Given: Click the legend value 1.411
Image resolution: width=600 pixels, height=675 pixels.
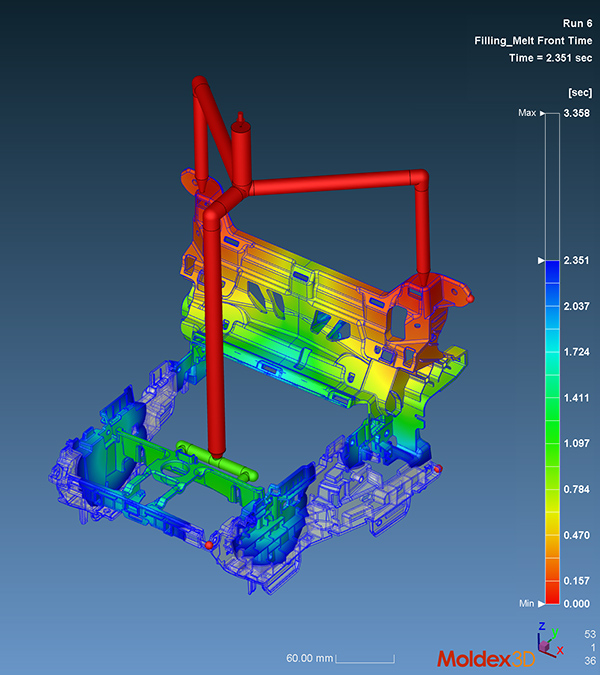Looking at the screenshot, I should tap(577, 398).
